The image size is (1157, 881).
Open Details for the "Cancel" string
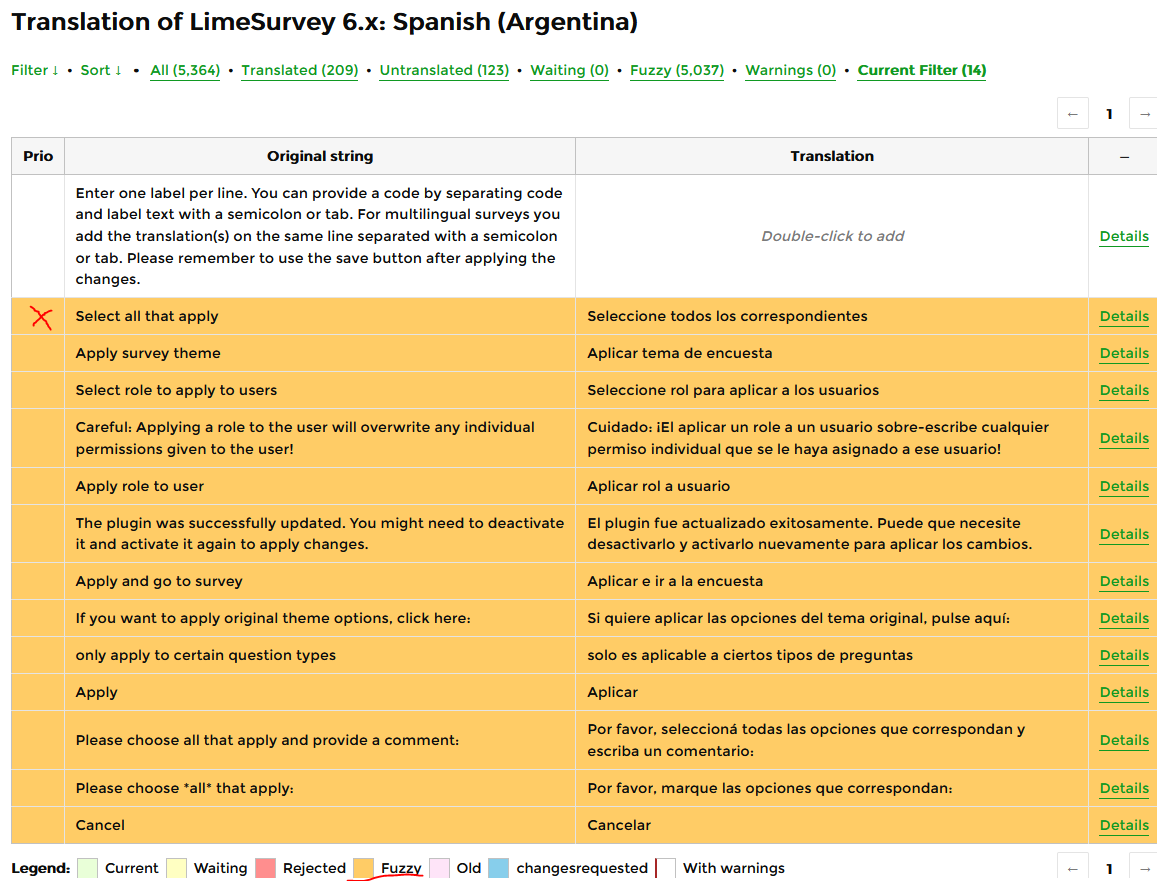tap(1124, 826)
